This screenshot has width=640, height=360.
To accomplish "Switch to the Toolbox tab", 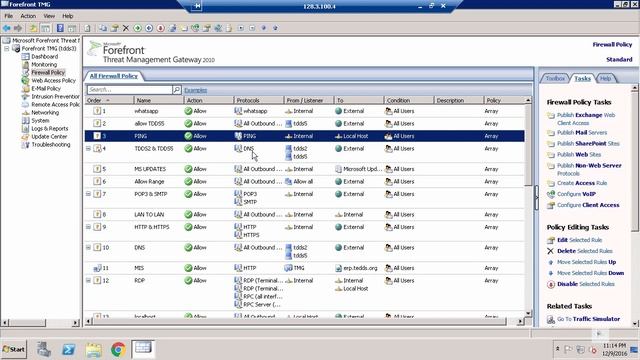I will click(x=555, y=78).
